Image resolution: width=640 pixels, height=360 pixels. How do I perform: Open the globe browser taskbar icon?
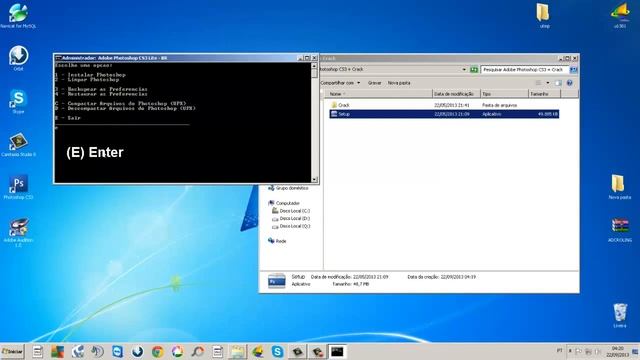[78, 351]
